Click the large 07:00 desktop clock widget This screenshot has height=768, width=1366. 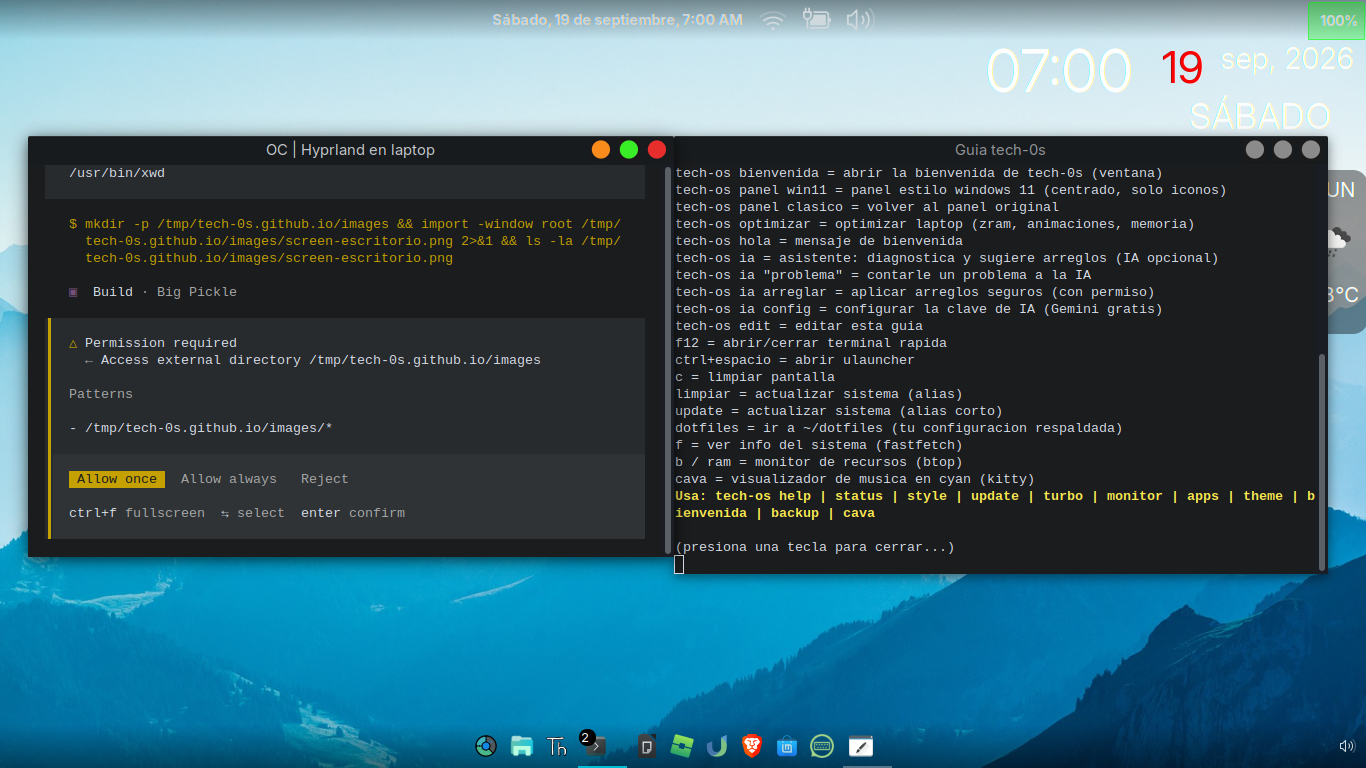click(1060, 70)
